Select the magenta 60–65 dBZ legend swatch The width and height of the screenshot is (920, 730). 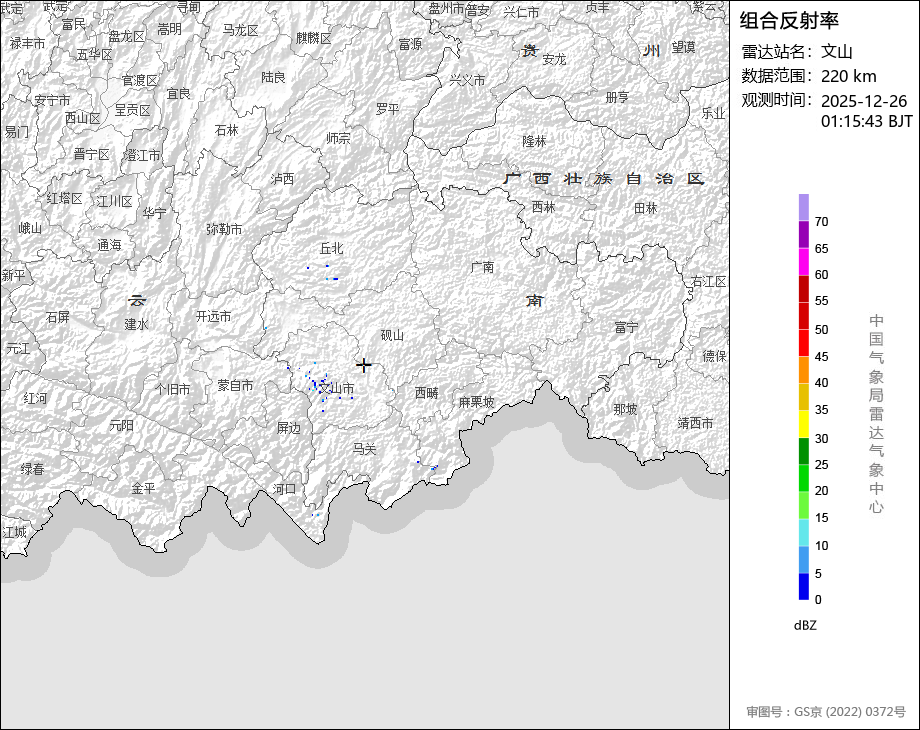pos(804,261)
